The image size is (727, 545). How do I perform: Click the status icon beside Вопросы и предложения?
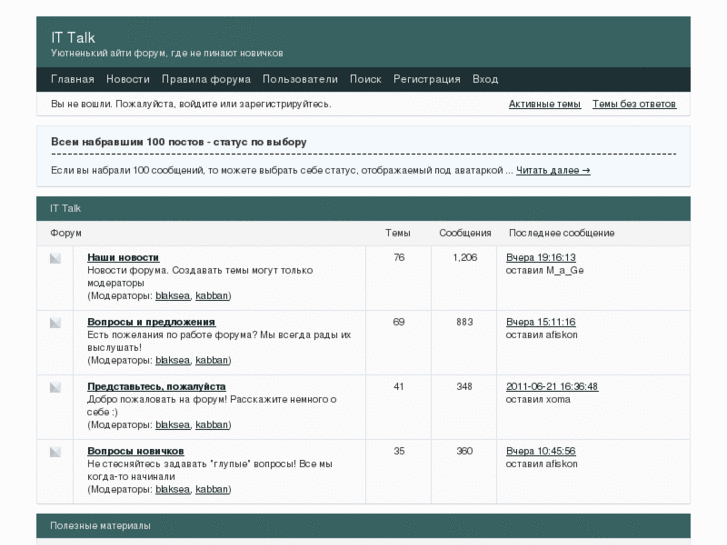(x=55, y=323)
